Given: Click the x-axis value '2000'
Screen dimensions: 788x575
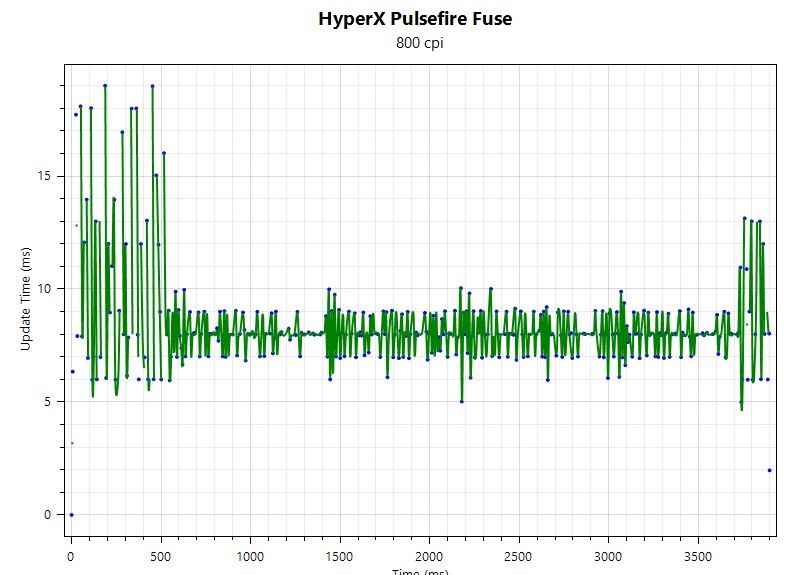Looking at the screenshot, I should (x=429, y=557).
